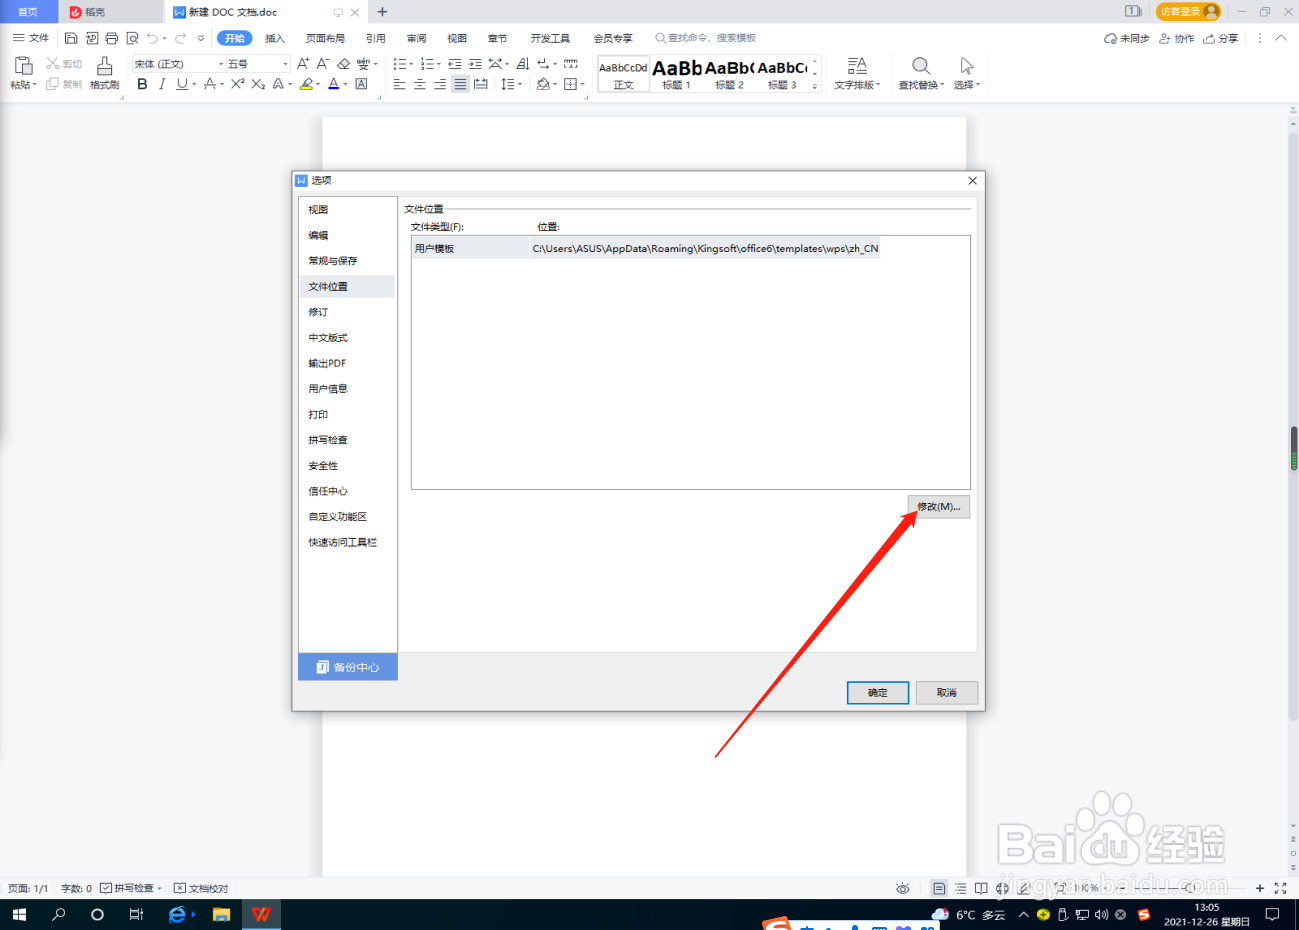Expand the font color dropdown arrow
The width and height of the screenshot is (1299, 930).
[345, 84]
